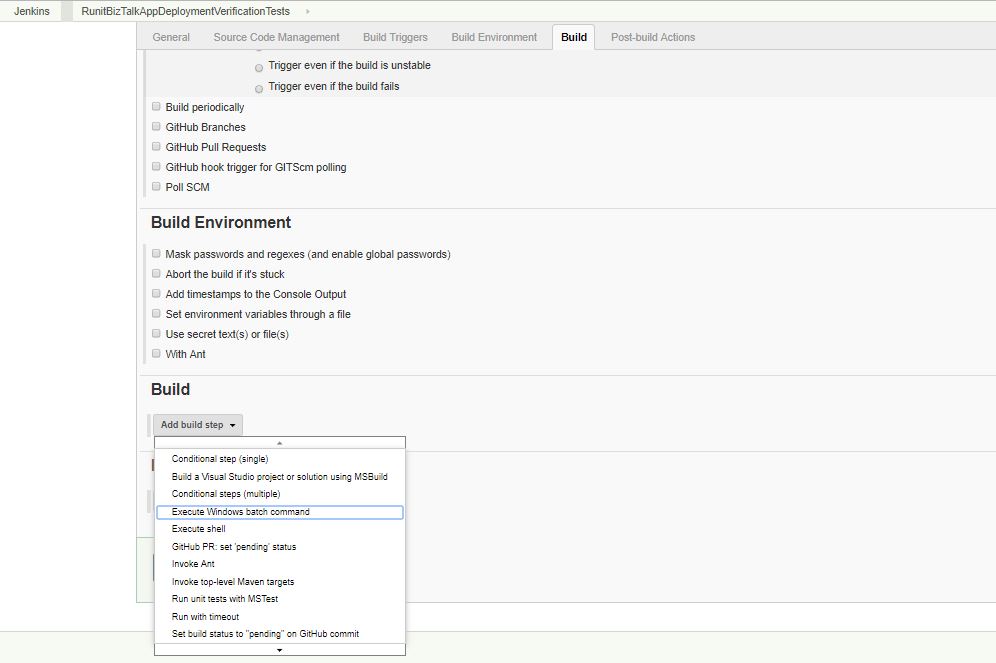Image resolution: width=996 pixels, height=663 pixels.
Task: Pick Build a Visual Studio project using MSBuild
Action: (279, 477)
